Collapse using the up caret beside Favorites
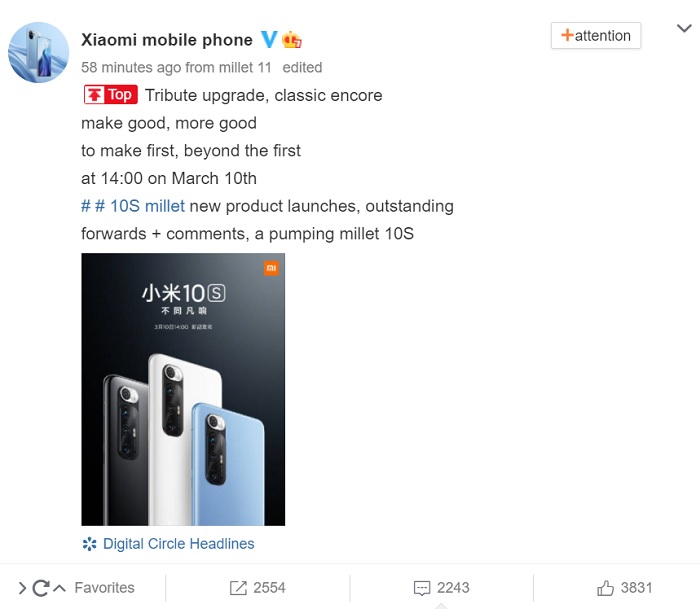 click(59, 588)
